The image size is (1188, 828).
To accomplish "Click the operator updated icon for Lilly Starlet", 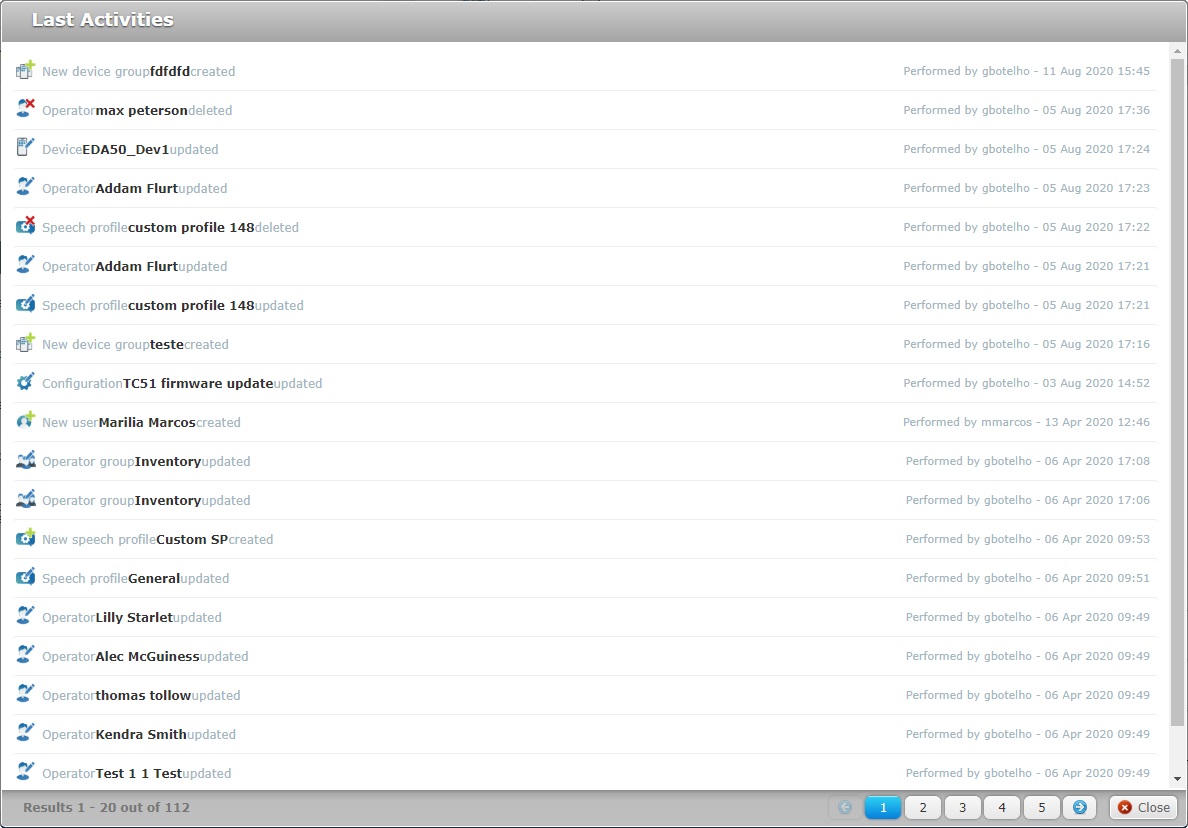I will click(26, 617).
